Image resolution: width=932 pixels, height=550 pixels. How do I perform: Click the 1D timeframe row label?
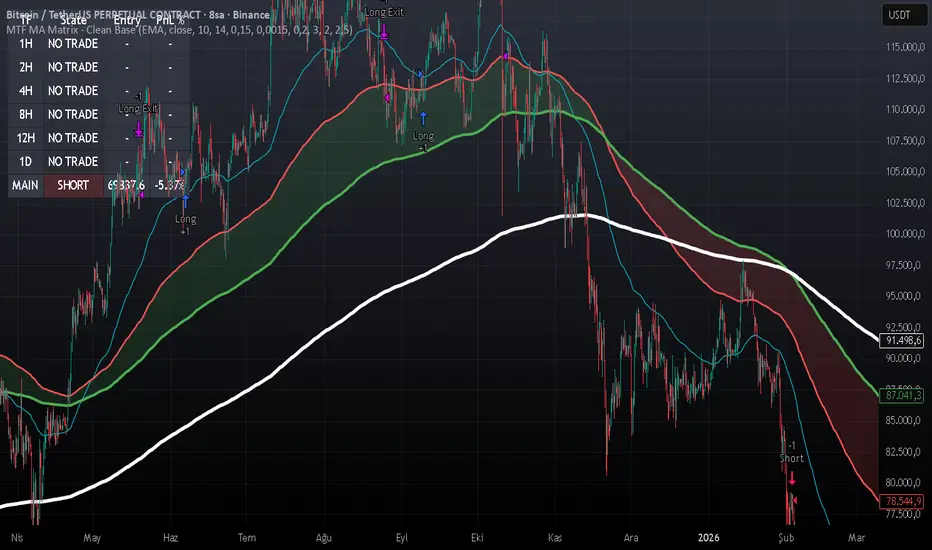coord(26,162)
